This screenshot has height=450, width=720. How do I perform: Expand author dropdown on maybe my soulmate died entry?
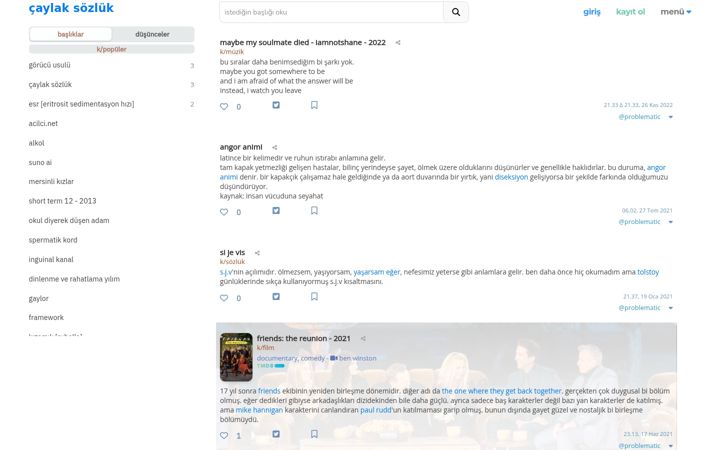click(x=670, y=117)
